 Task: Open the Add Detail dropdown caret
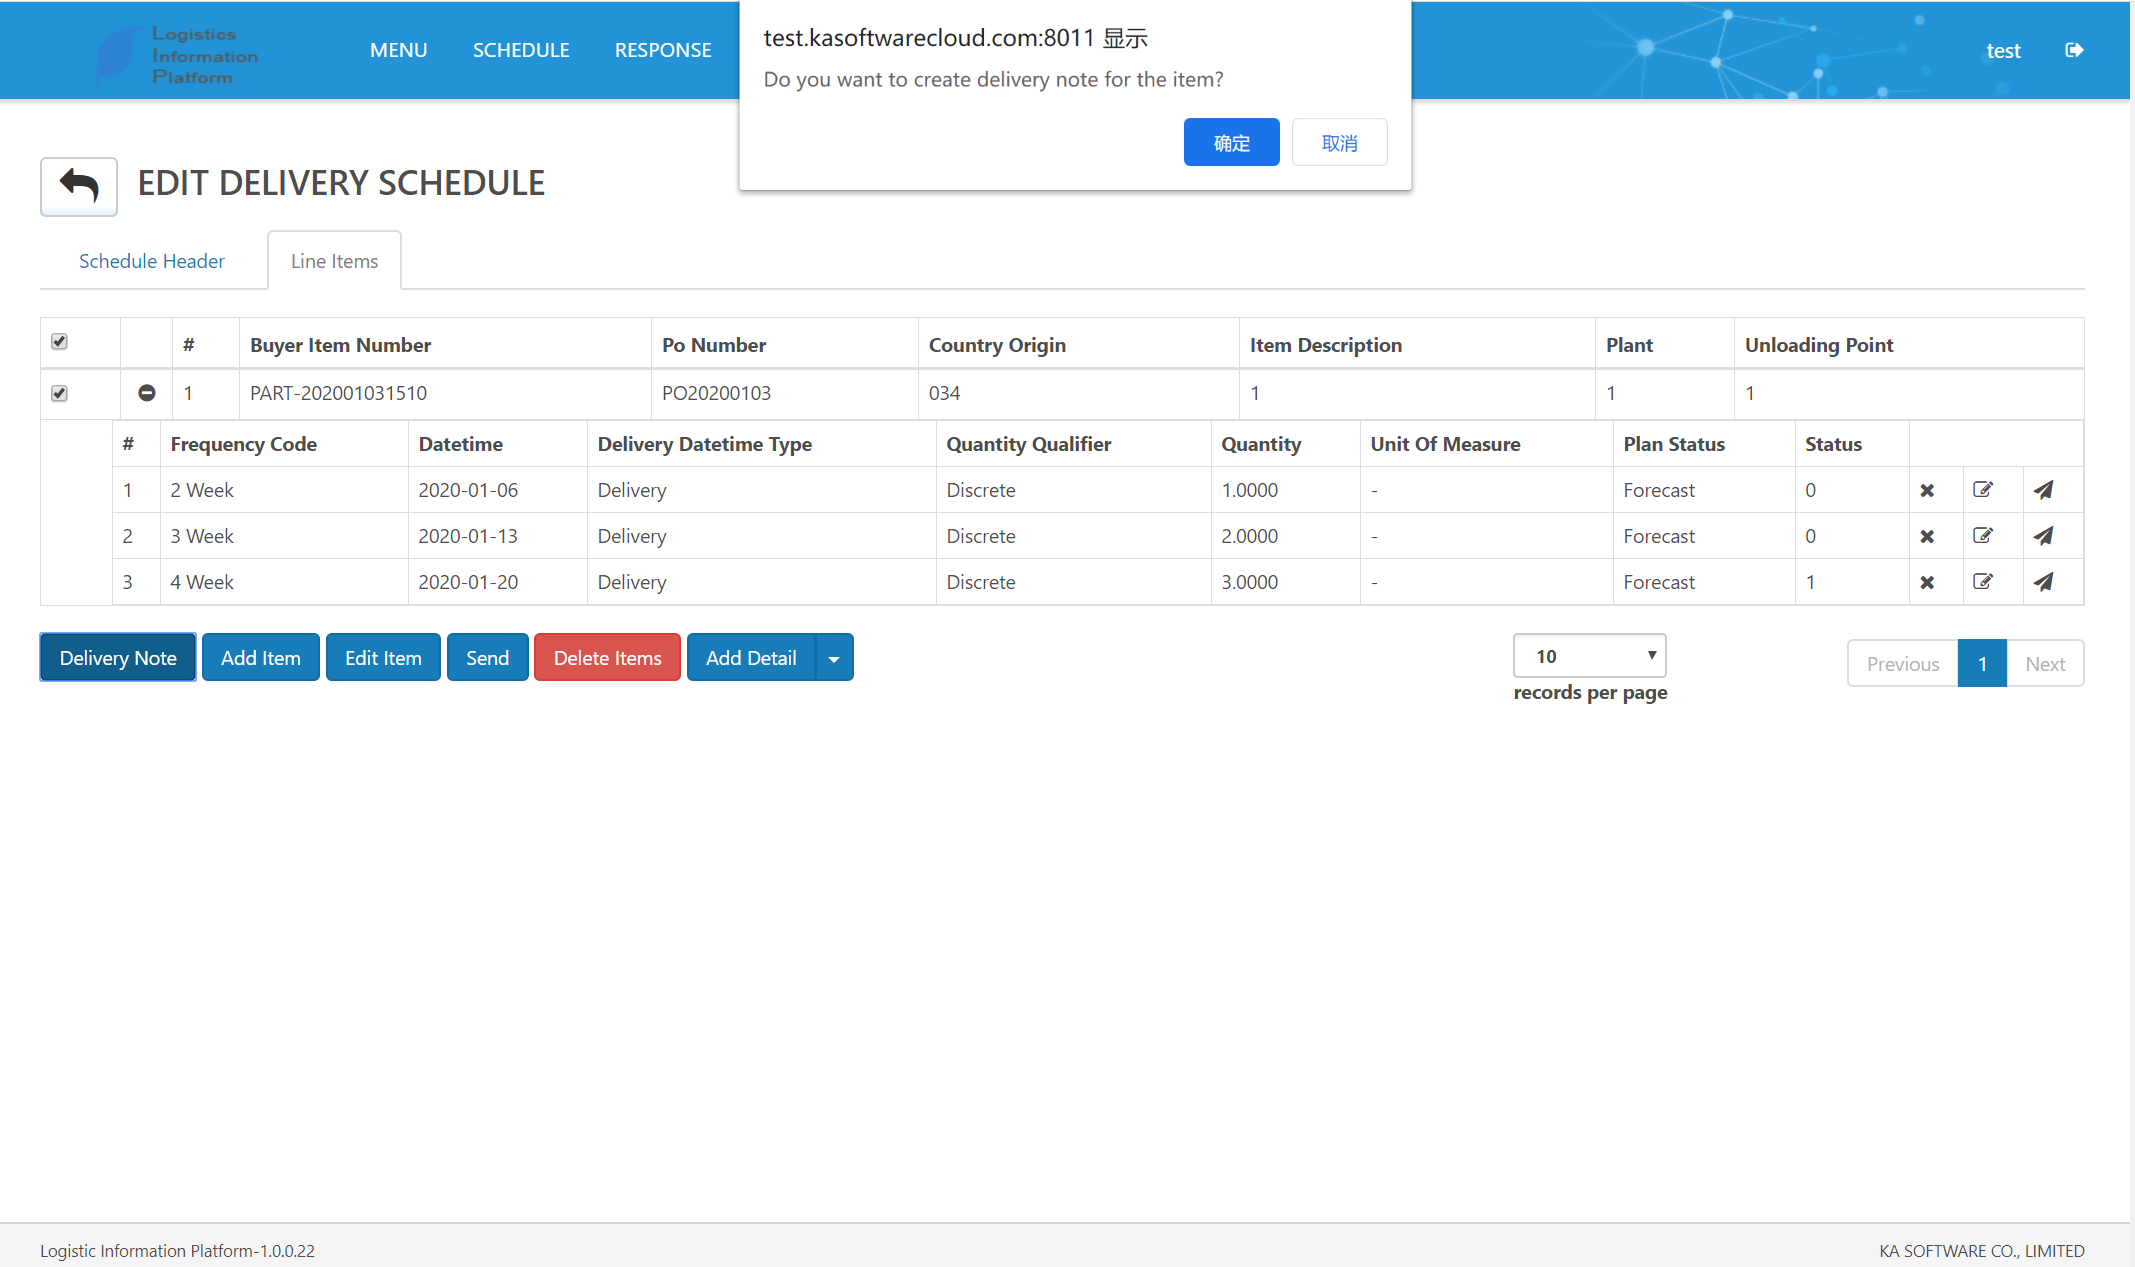tap(834, 658)
